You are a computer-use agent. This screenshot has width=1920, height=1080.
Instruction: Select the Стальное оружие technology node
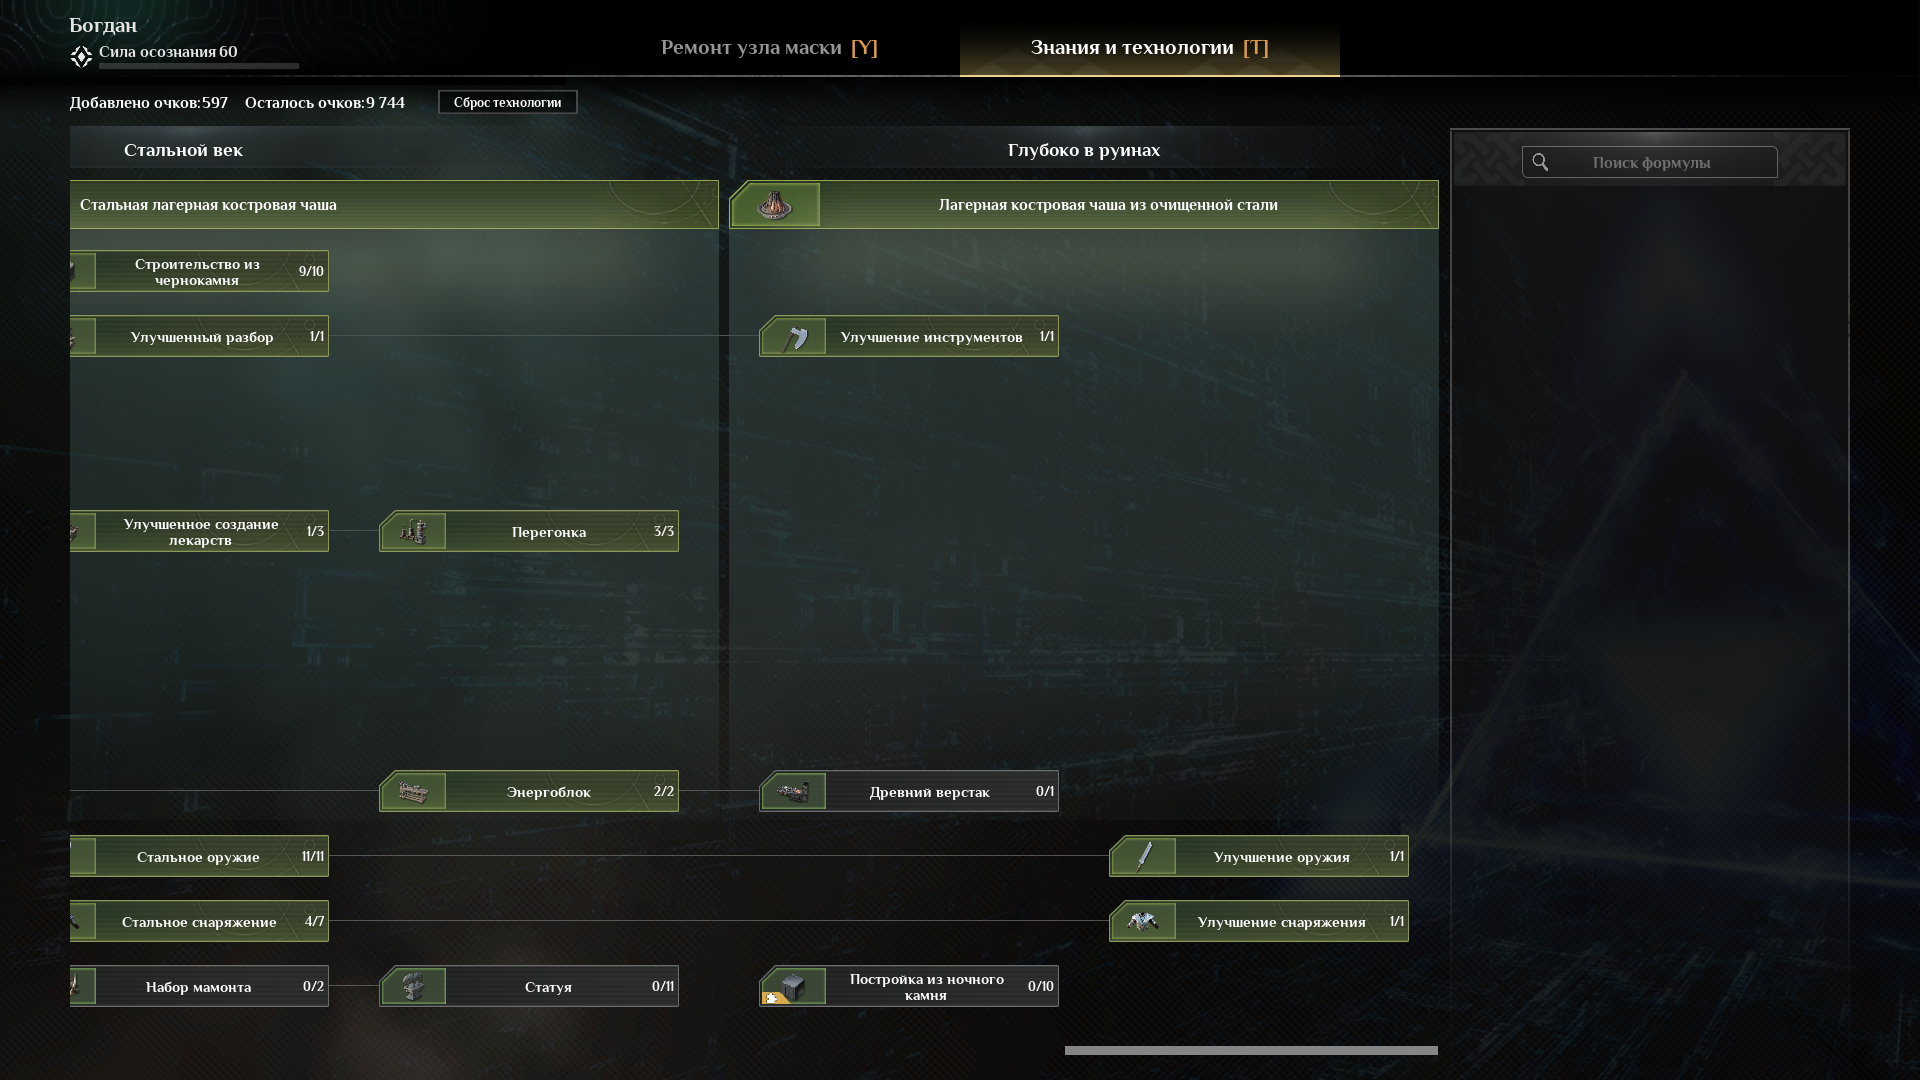tap(199, 857)
